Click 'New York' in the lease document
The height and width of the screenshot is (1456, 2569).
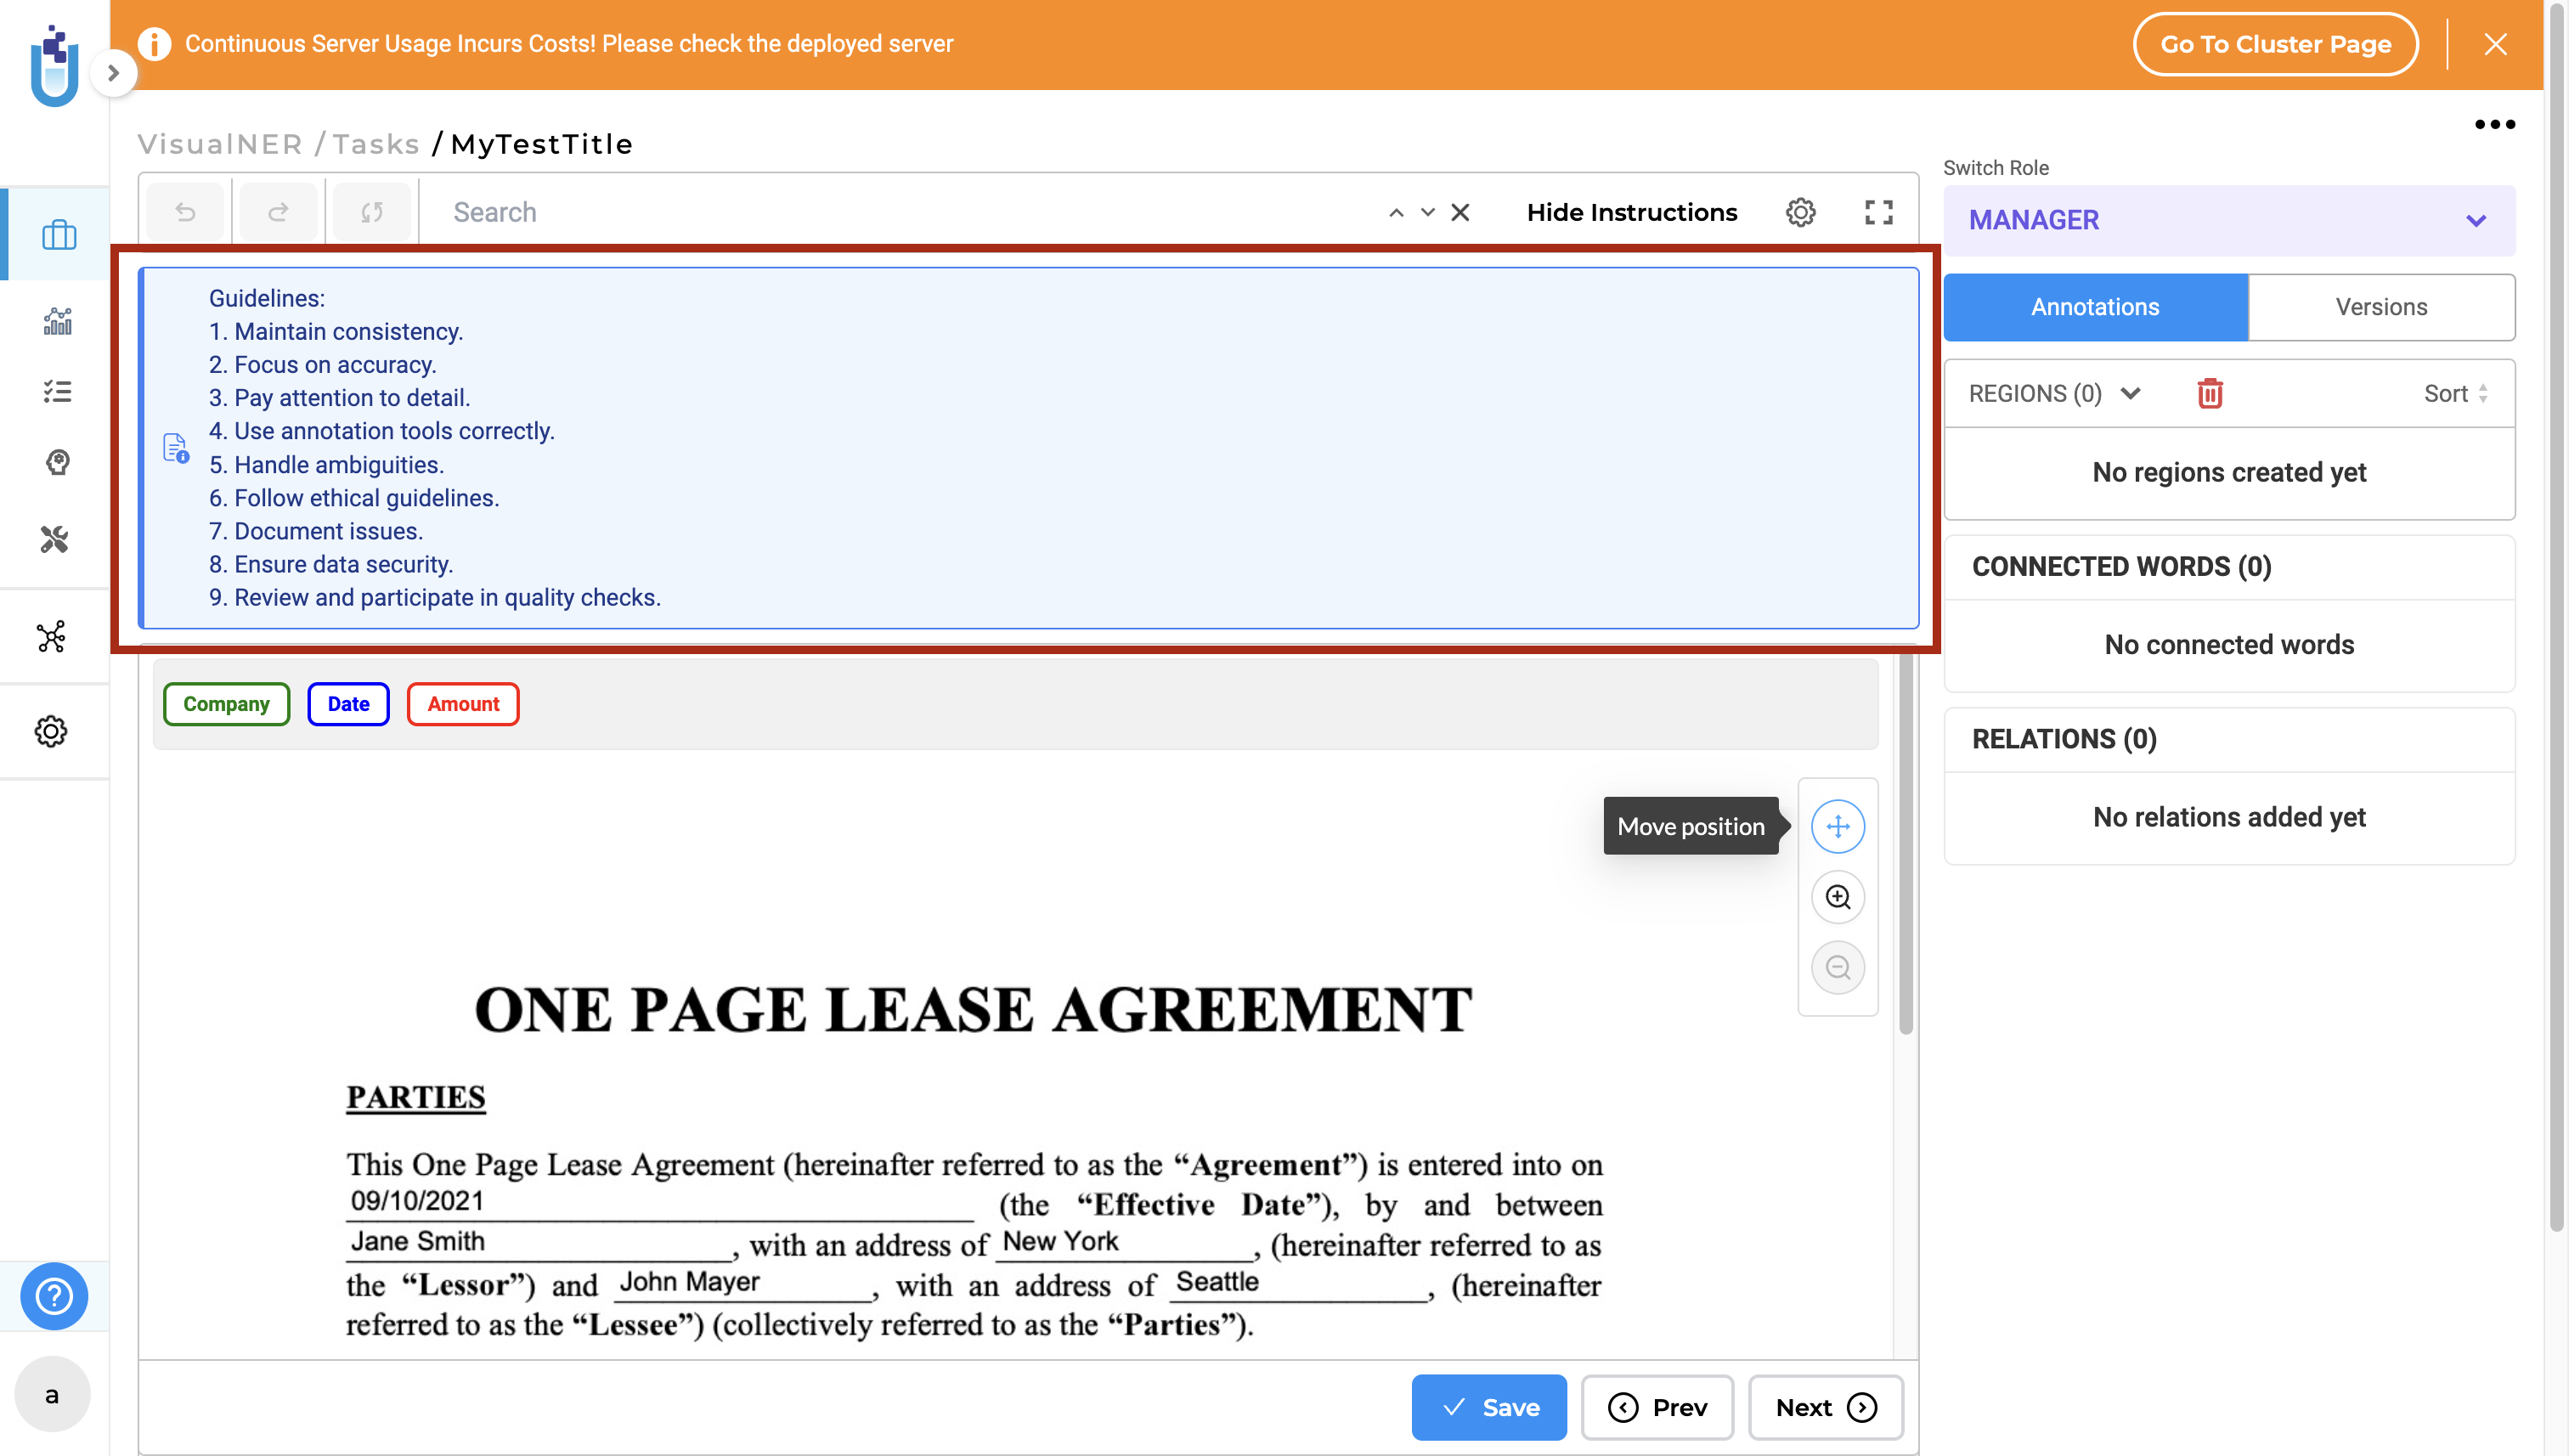[1060, 1241]
